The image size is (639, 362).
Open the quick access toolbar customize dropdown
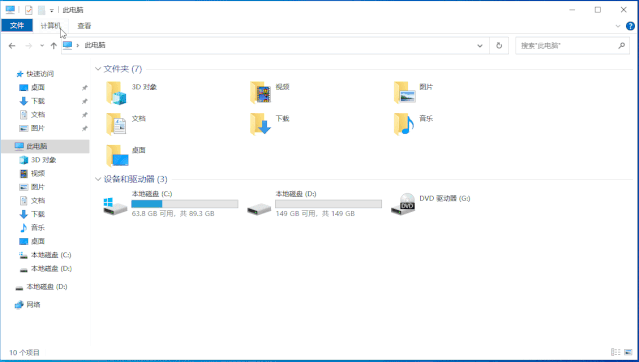click(x=52, y=10)
